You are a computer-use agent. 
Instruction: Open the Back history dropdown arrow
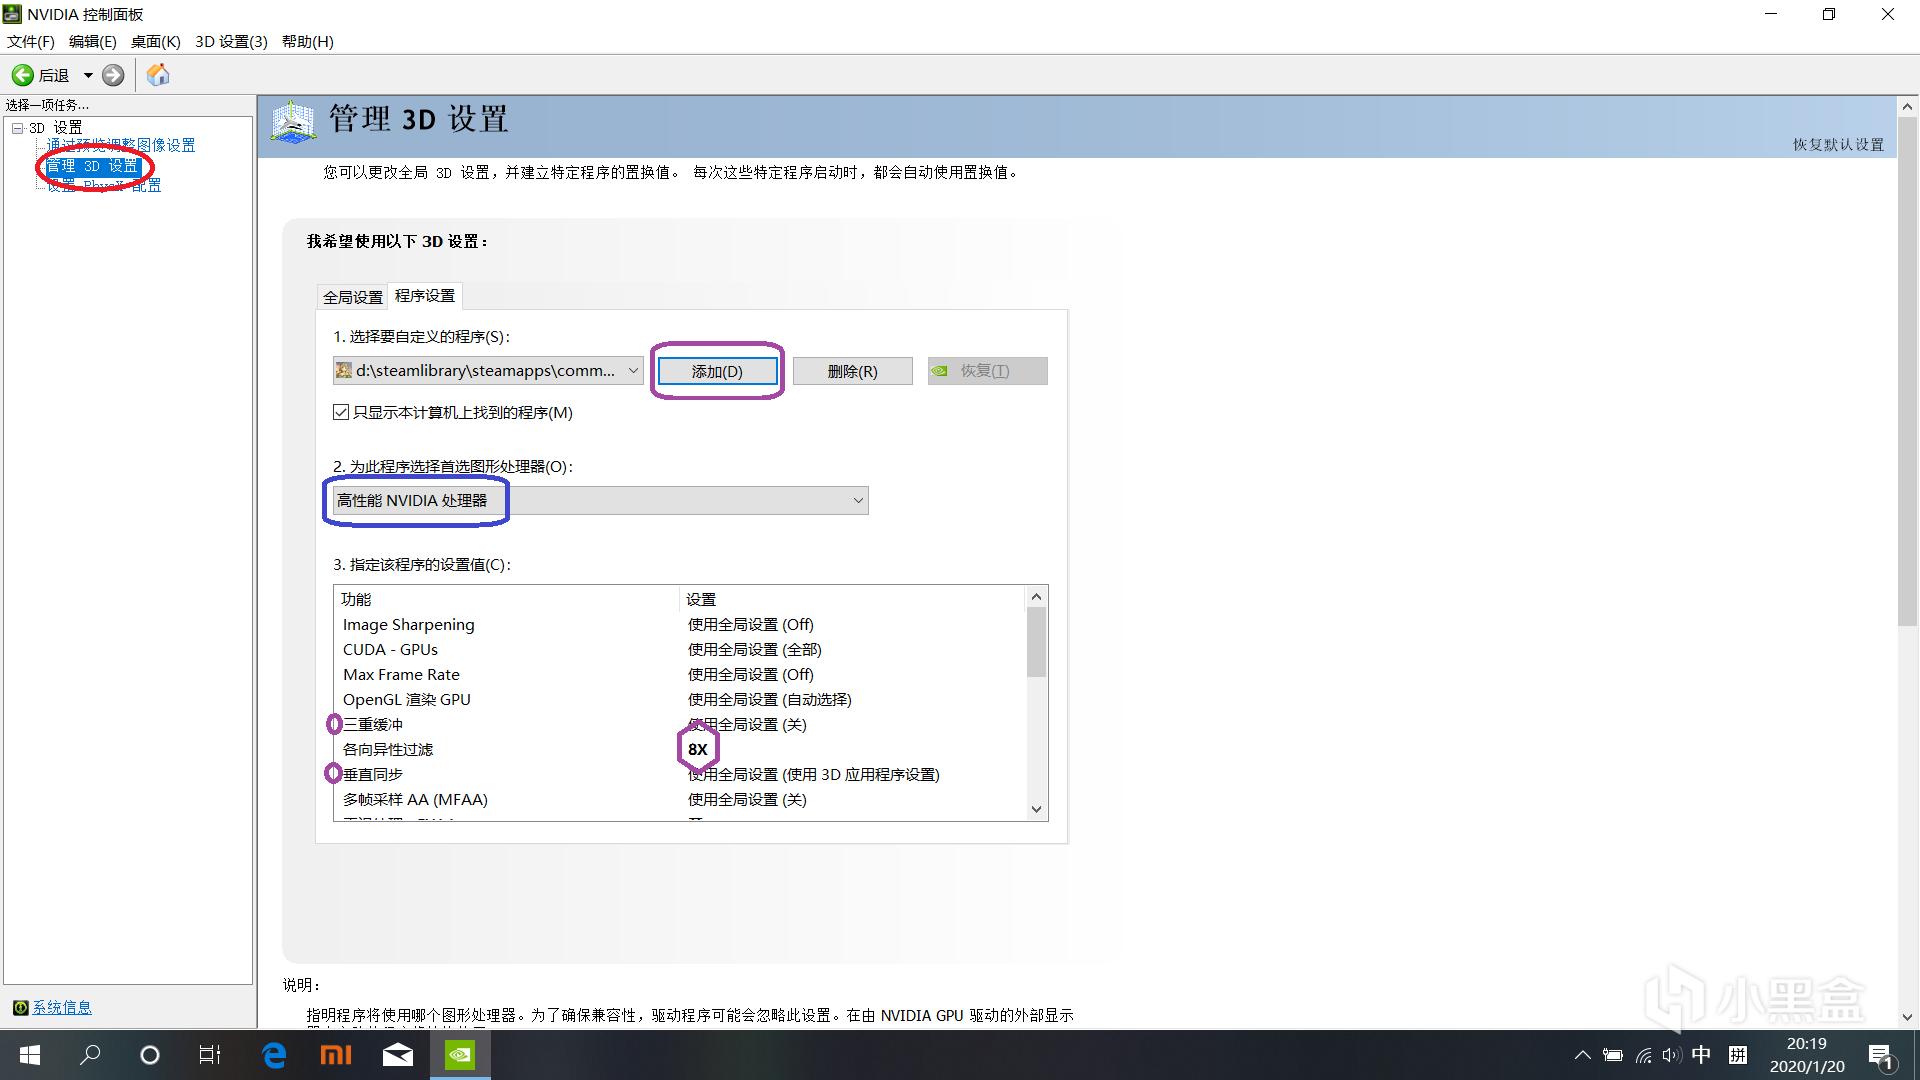click(88, 75)
